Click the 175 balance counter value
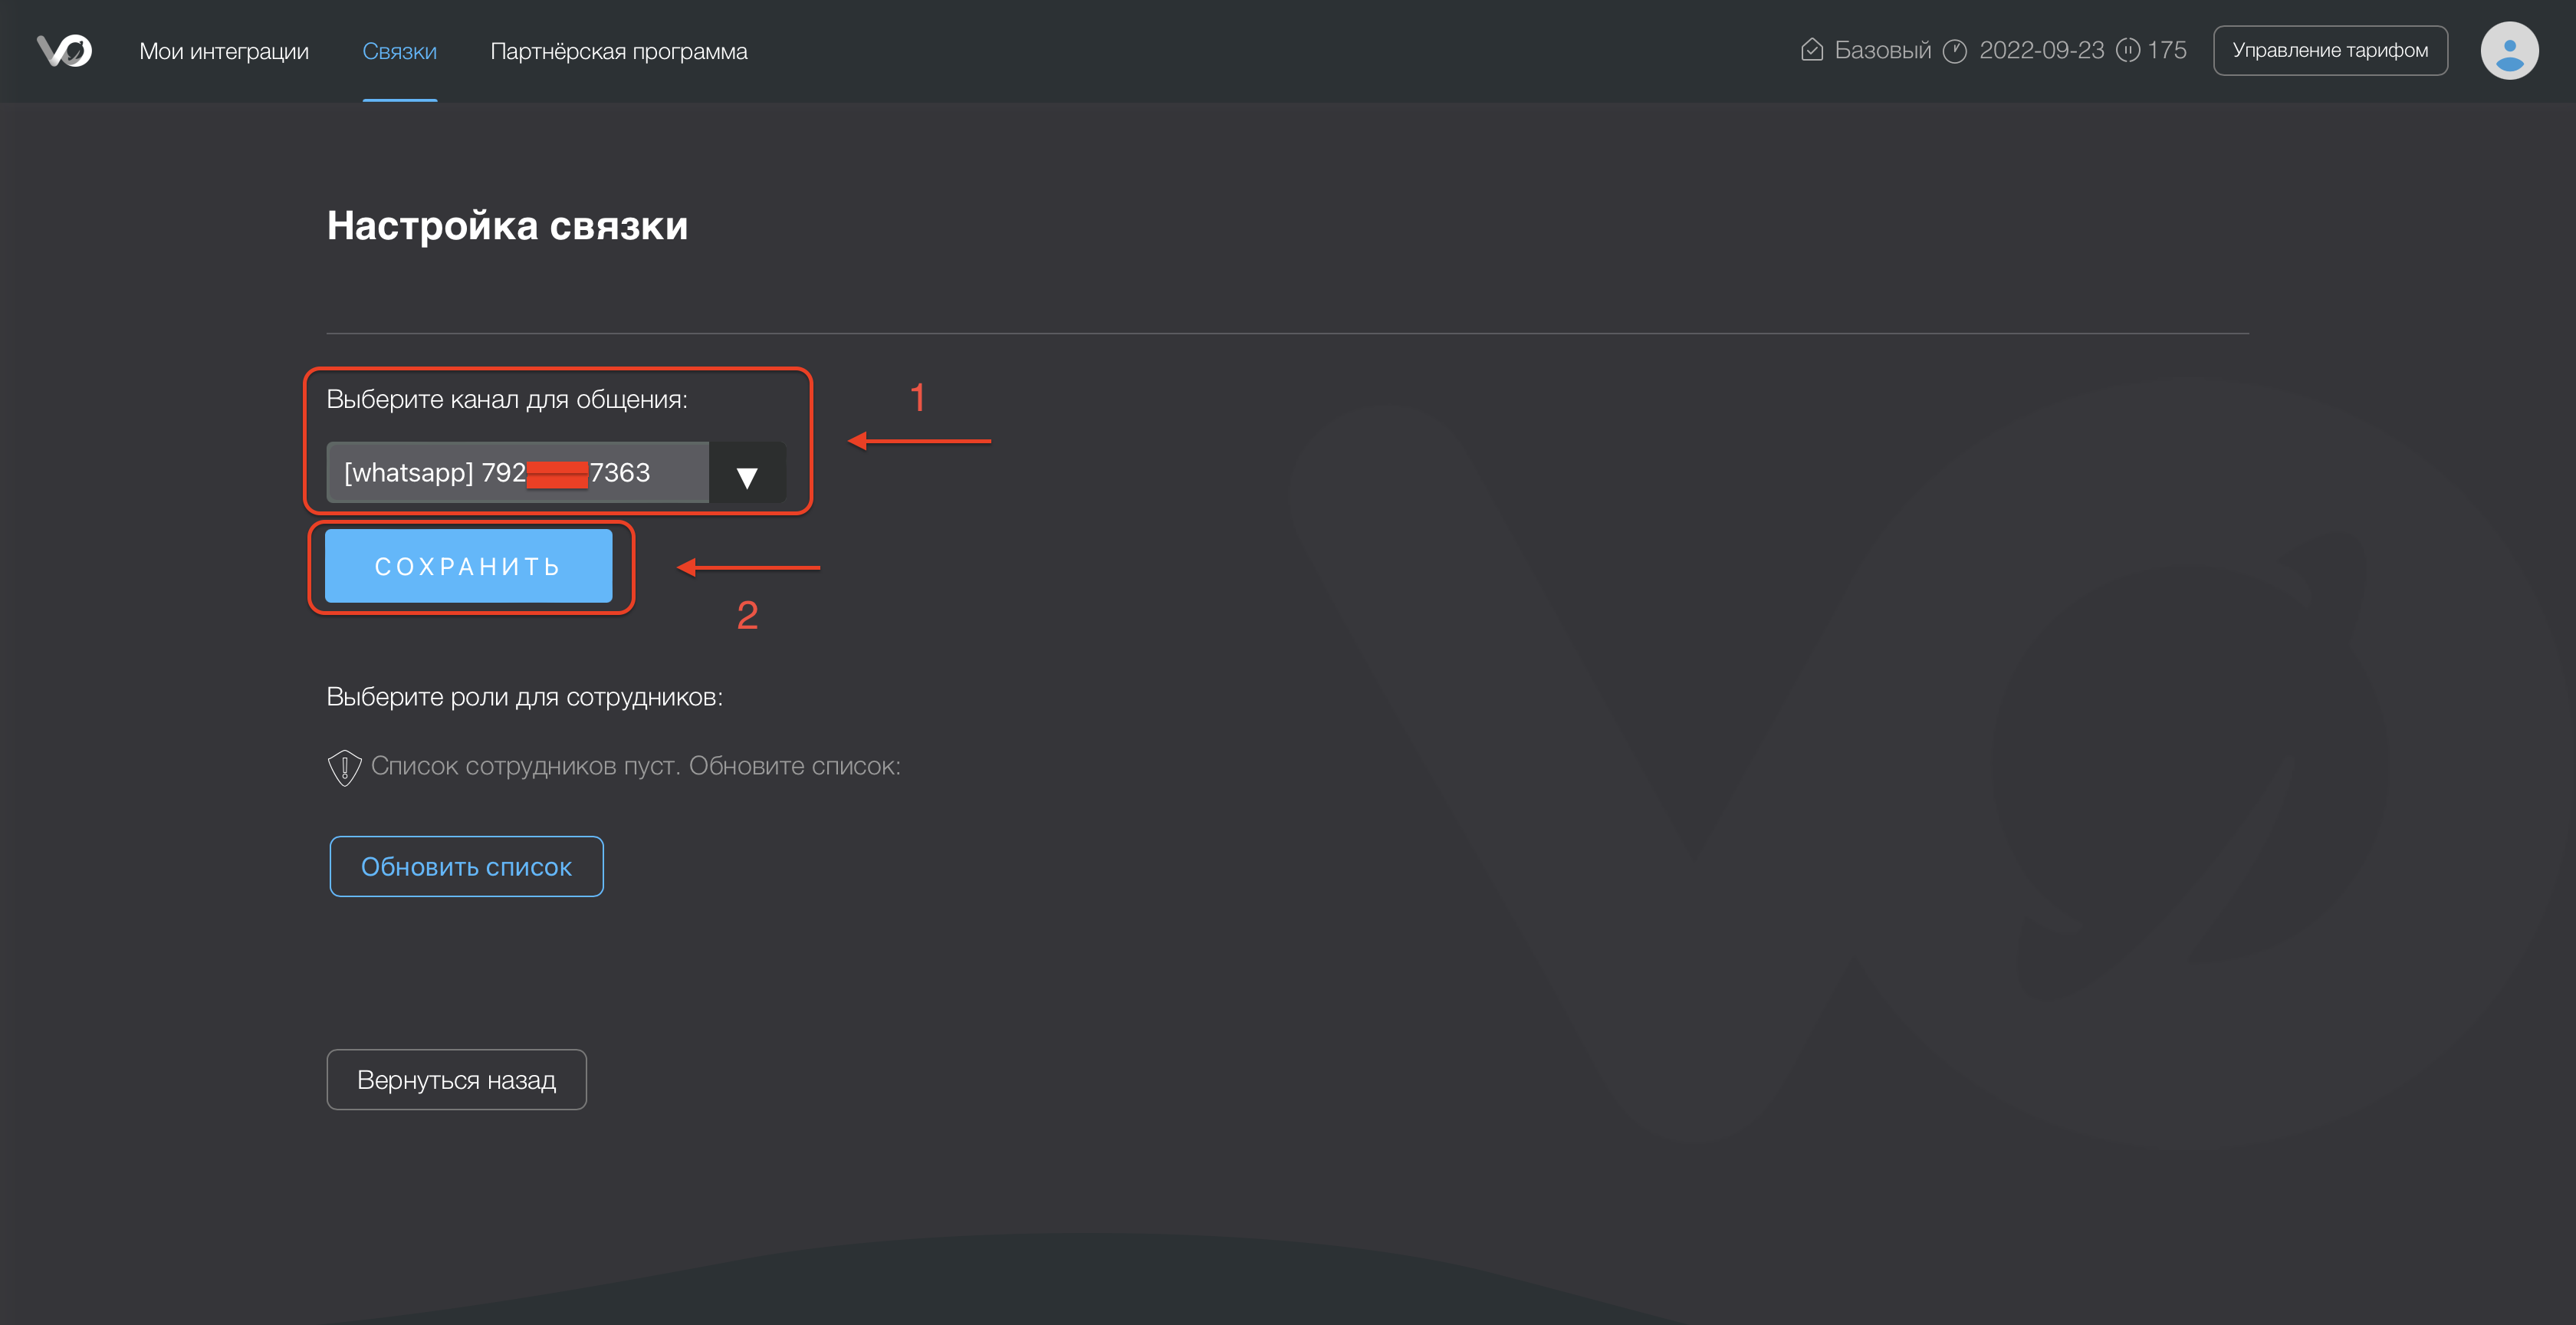This screenshot has height=1325, width=2576. 2166,50
